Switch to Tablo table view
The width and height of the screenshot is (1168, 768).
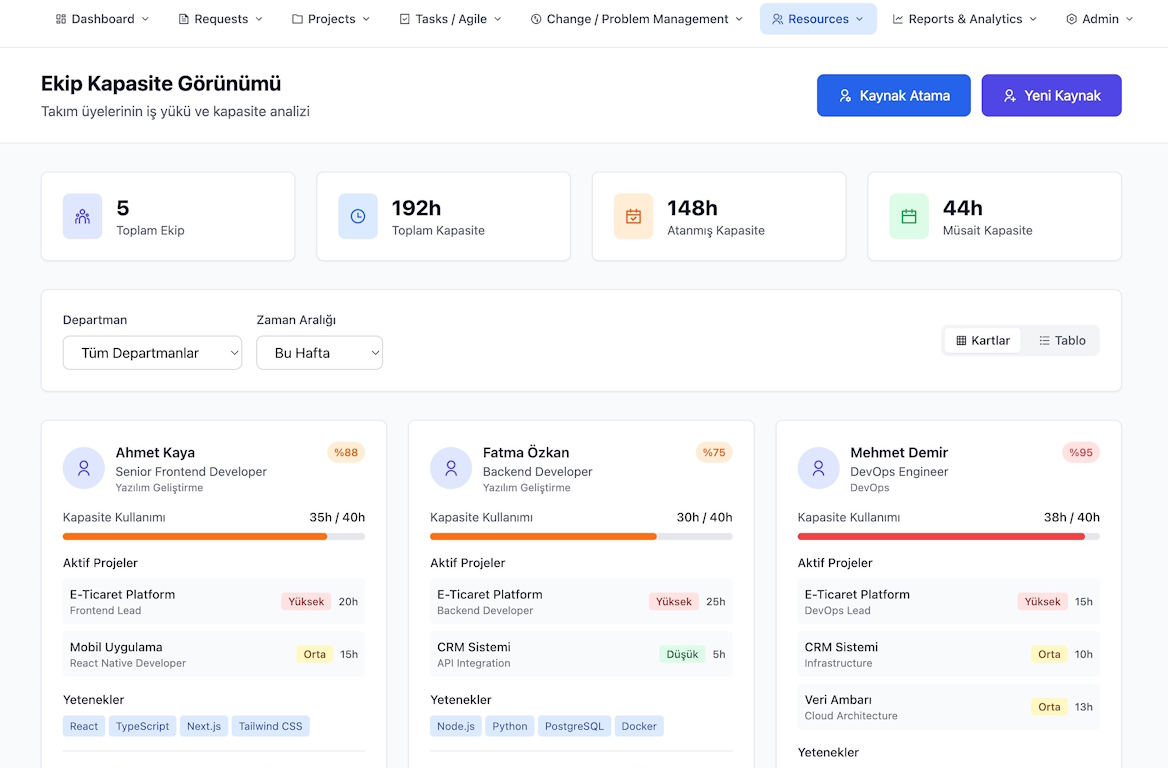1062,341
